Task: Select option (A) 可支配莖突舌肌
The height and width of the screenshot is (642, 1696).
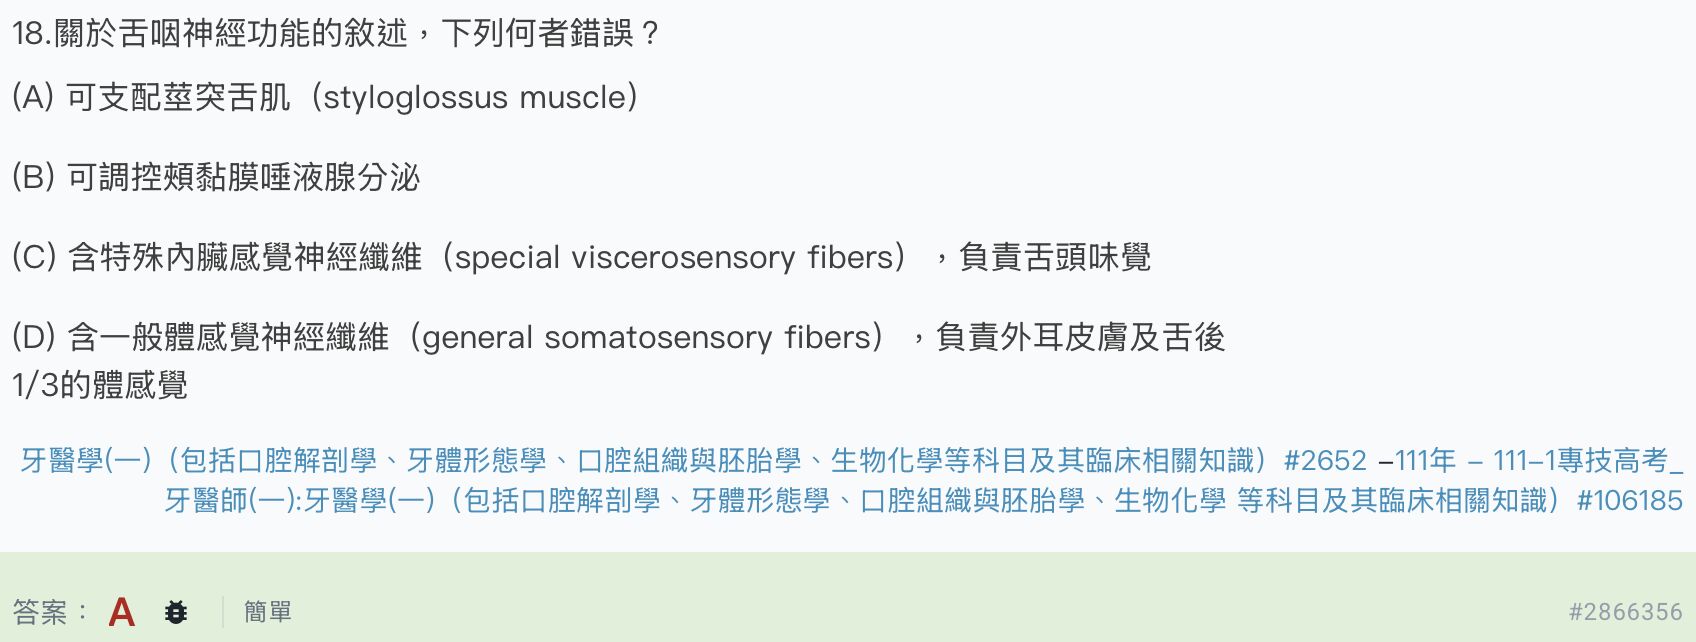Action: click(x=325, y=98)
